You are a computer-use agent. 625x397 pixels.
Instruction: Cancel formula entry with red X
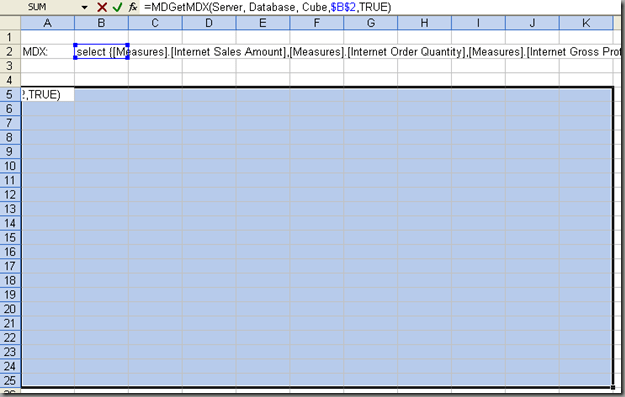pyautogui.click(x=102, y=7)
